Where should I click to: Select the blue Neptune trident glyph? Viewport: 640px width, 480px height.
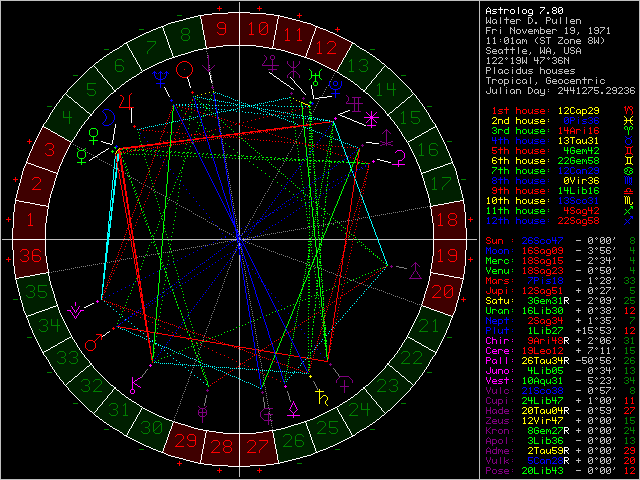(x=161, y=79)
